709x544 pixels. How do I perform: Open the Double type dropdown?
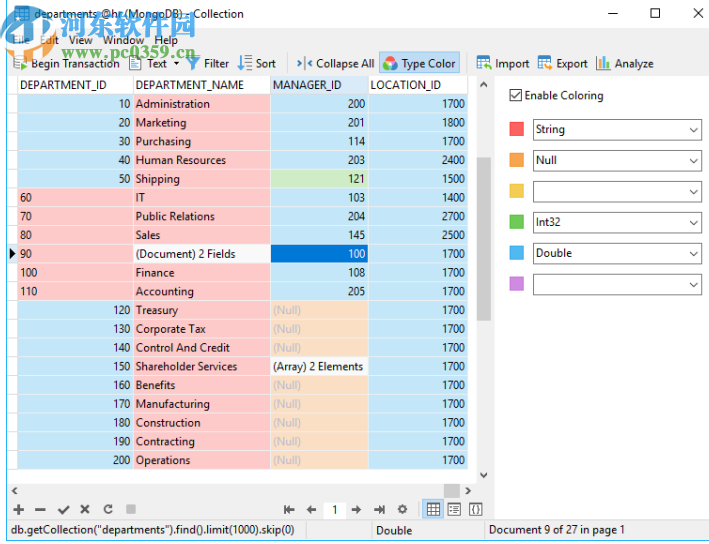tap(617, 253)
